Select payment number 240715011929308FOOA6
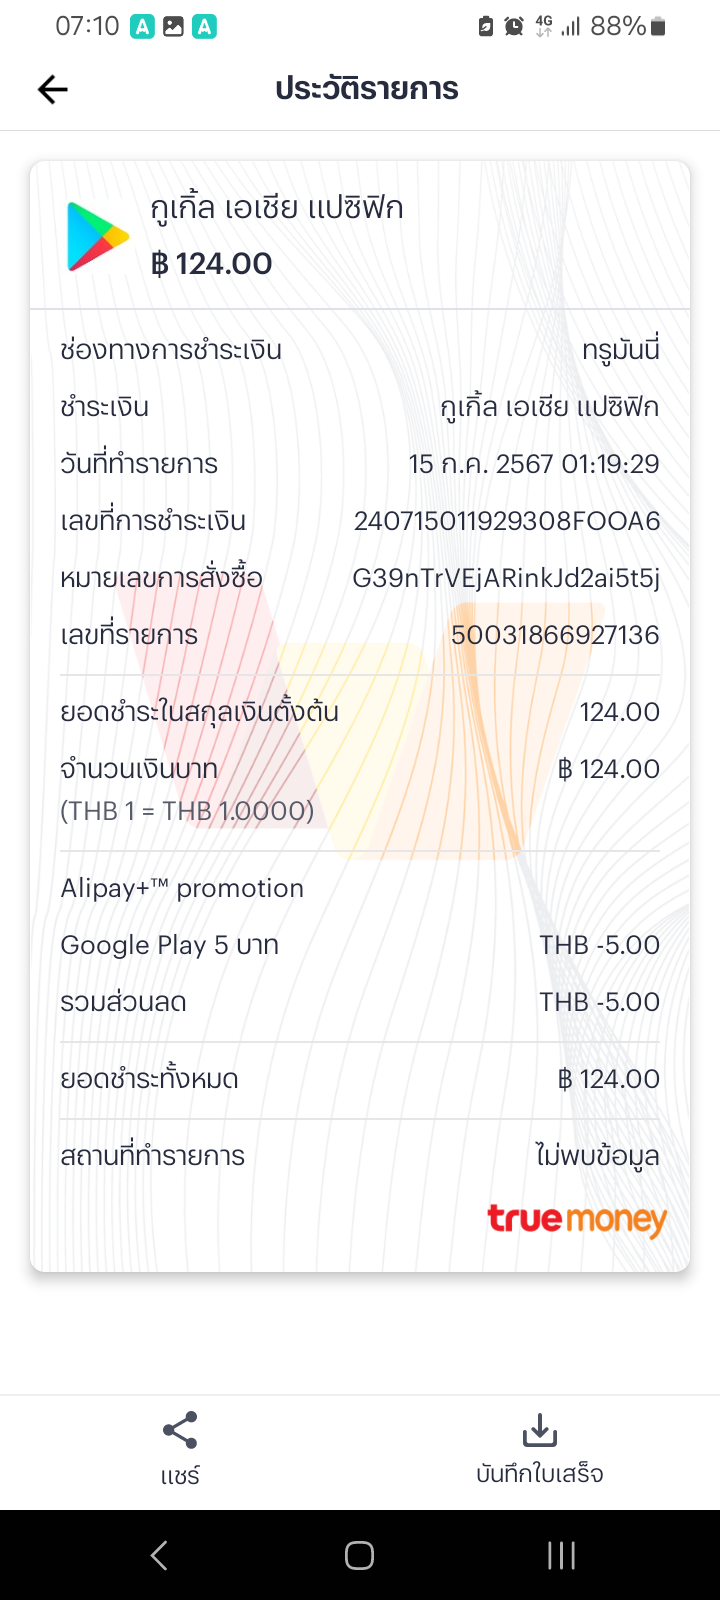The width and height of the screenshot is (720, 1600). coord(507,521)
